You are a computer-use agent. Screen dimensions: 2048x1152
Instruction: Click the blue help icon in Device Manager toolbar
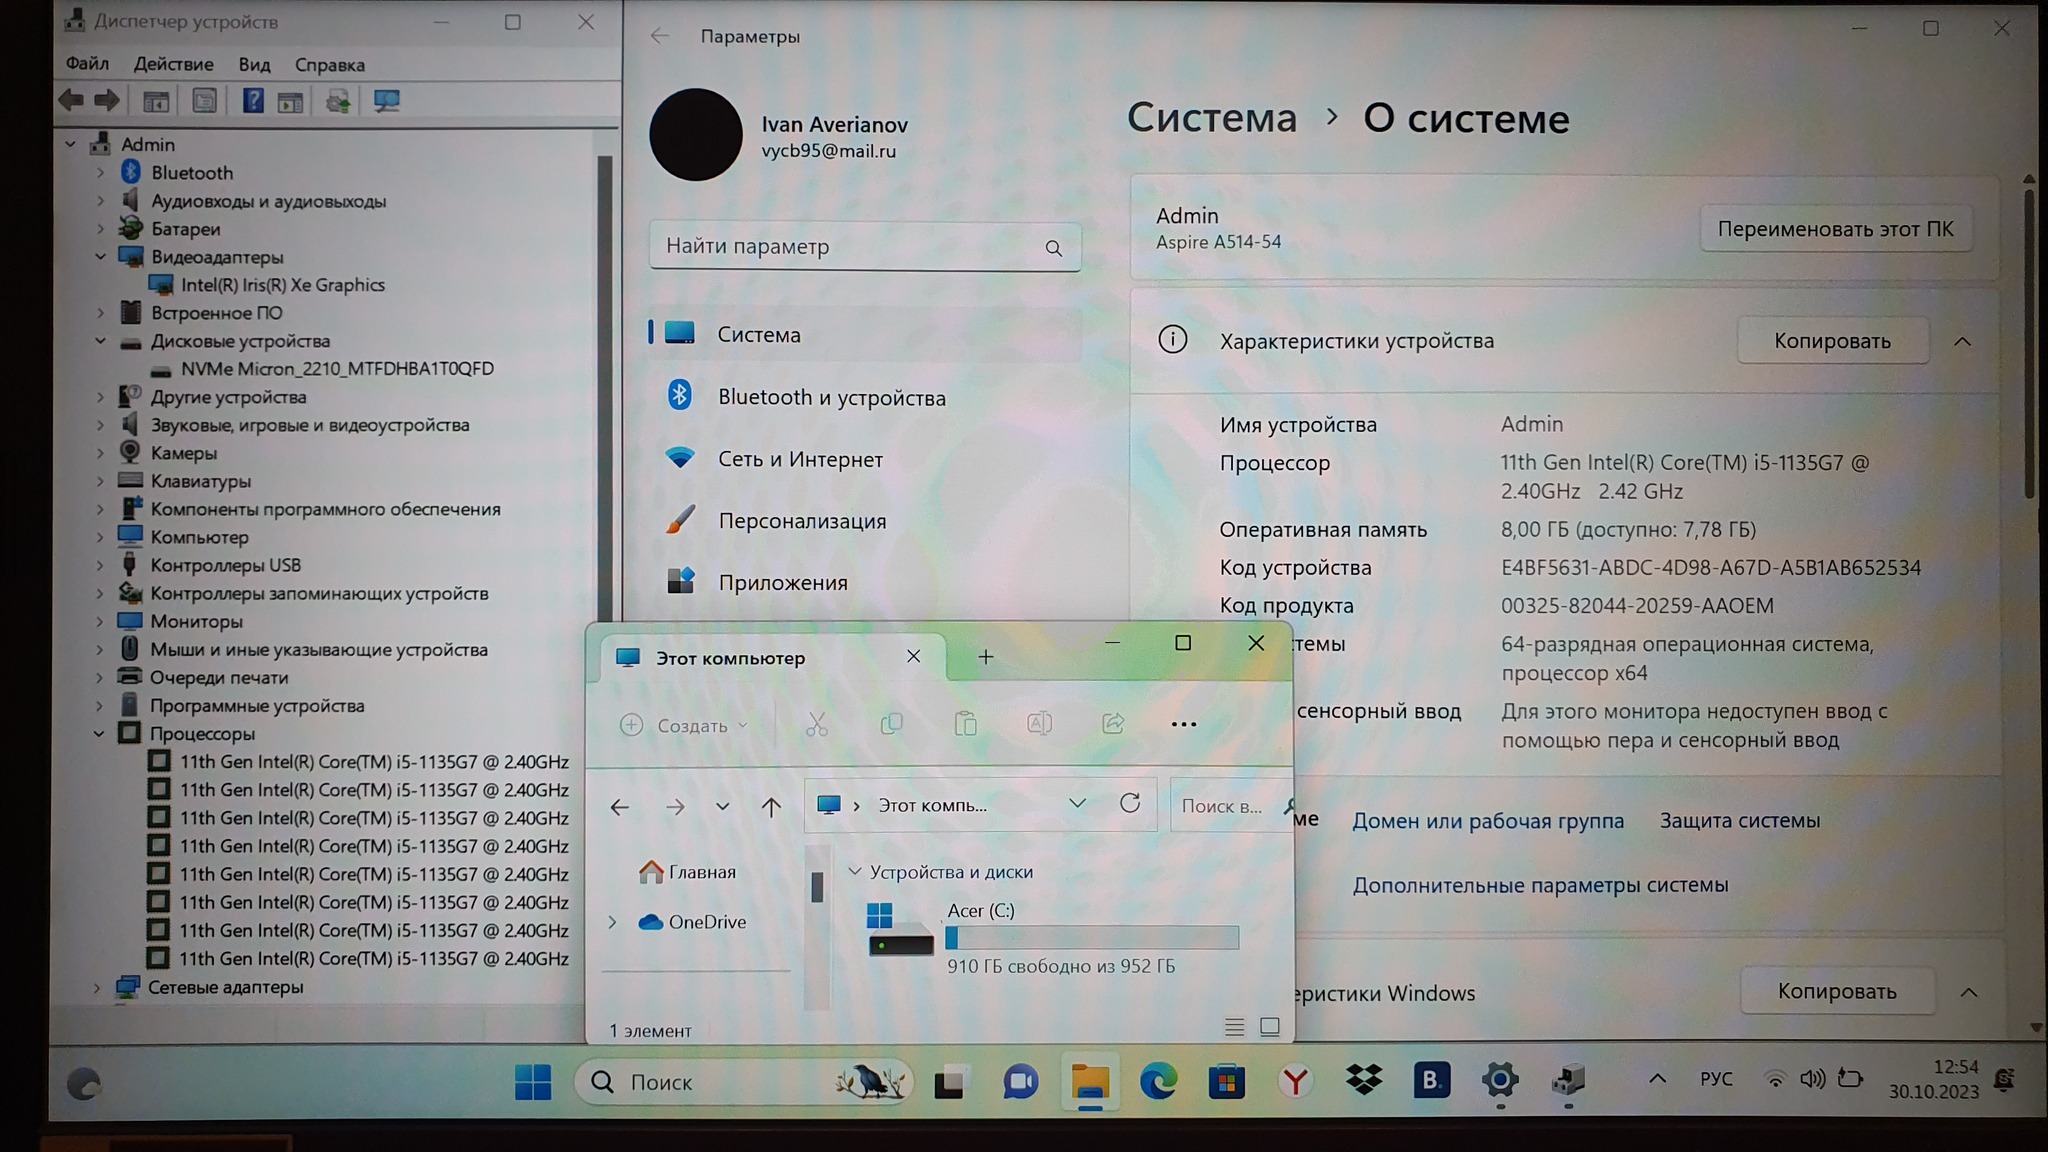pos(252,101)
